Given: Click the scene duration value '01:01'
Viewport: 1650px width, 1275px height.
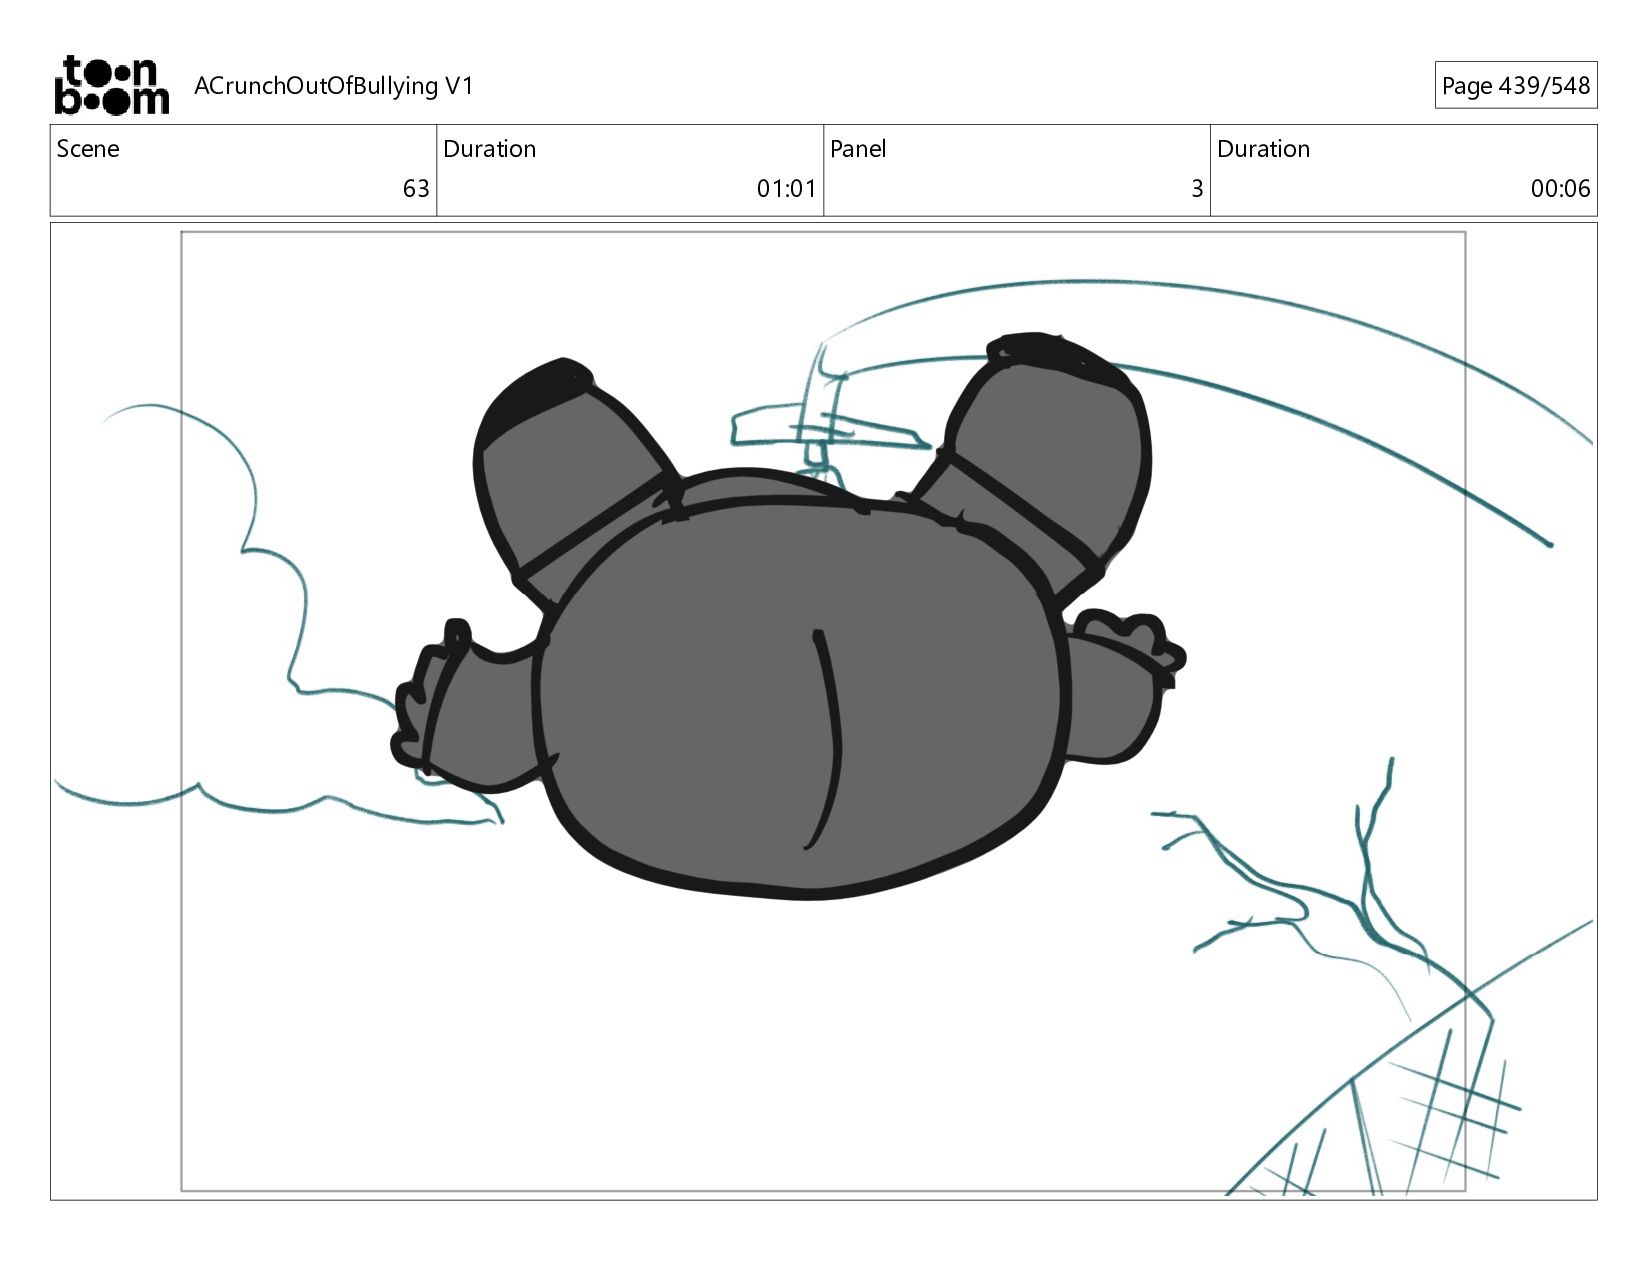Looking at the screenshot, I should [x=786, y=189].
